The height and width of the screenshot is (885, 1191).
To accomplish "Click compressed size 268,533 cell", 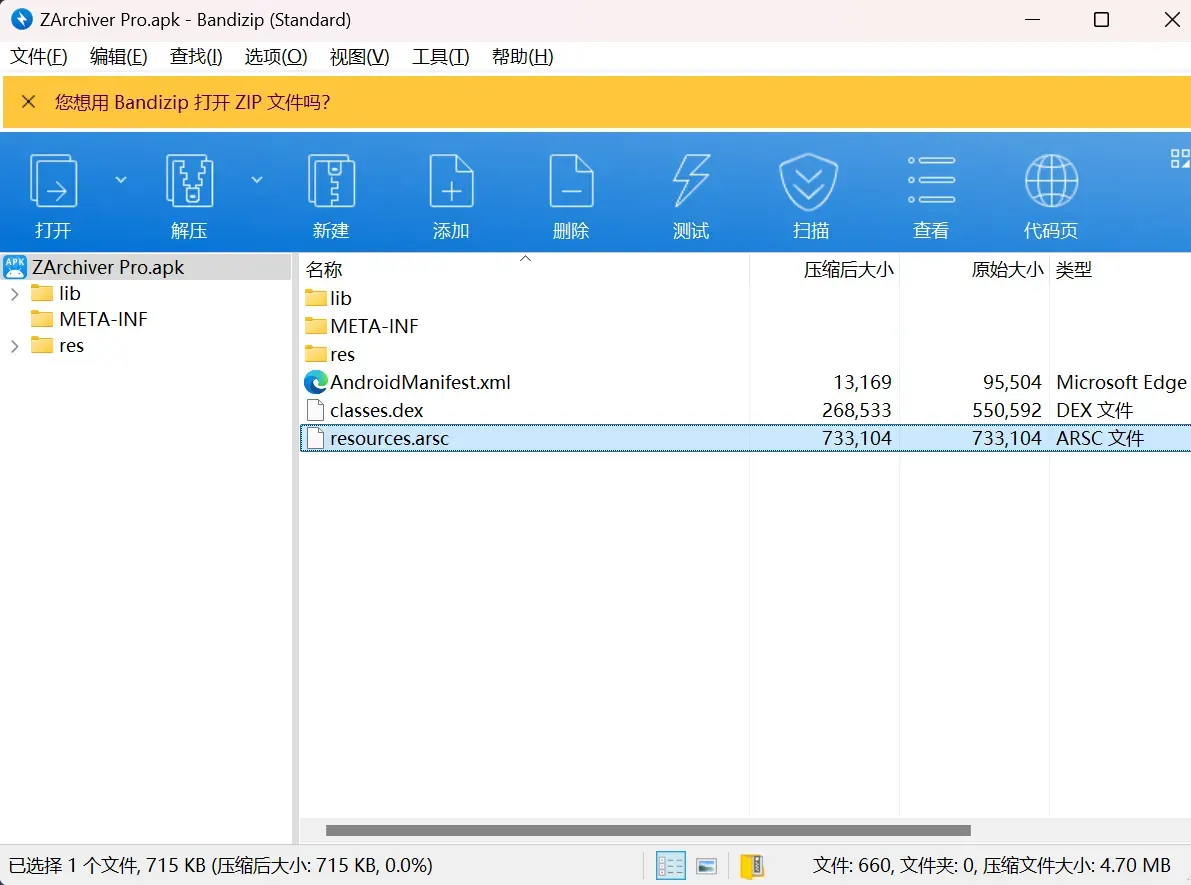I will coord(856,410).
